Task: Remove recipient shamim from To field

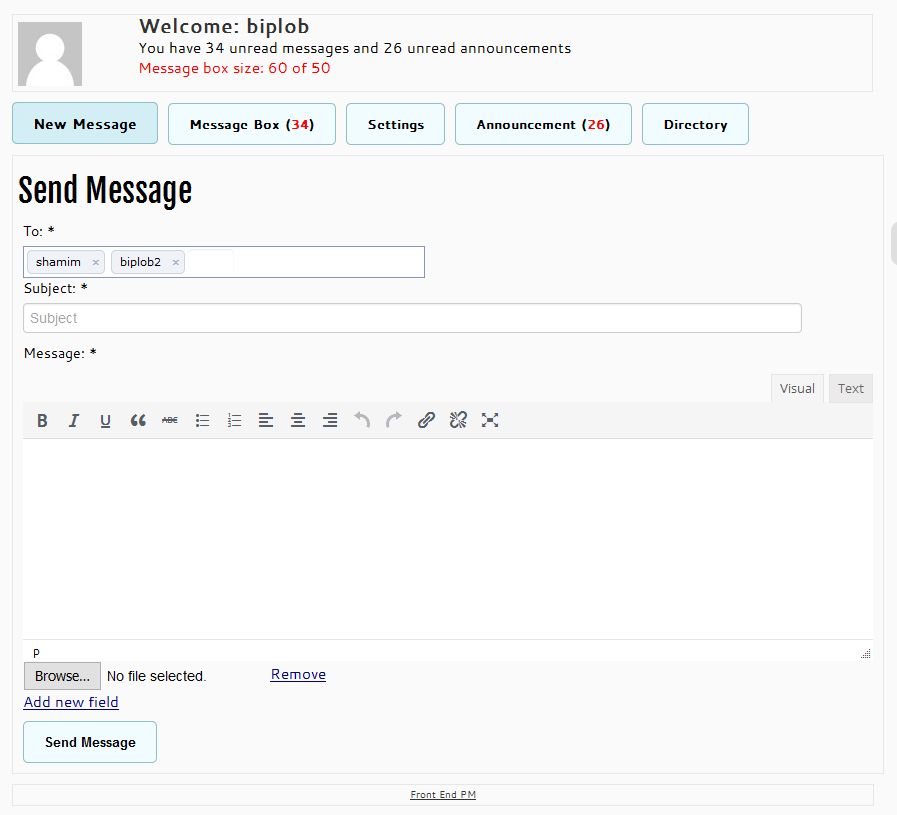Action: click(x=96, y=262)
